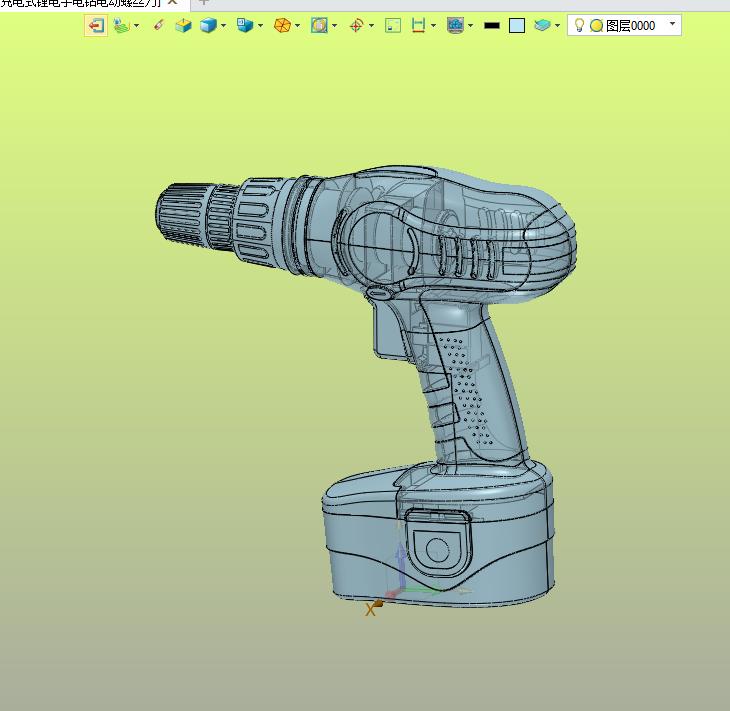Screen dimensions: 730x711
Task: Open the red crosshair icon's dropdown arrow
Action: point(372,25)
